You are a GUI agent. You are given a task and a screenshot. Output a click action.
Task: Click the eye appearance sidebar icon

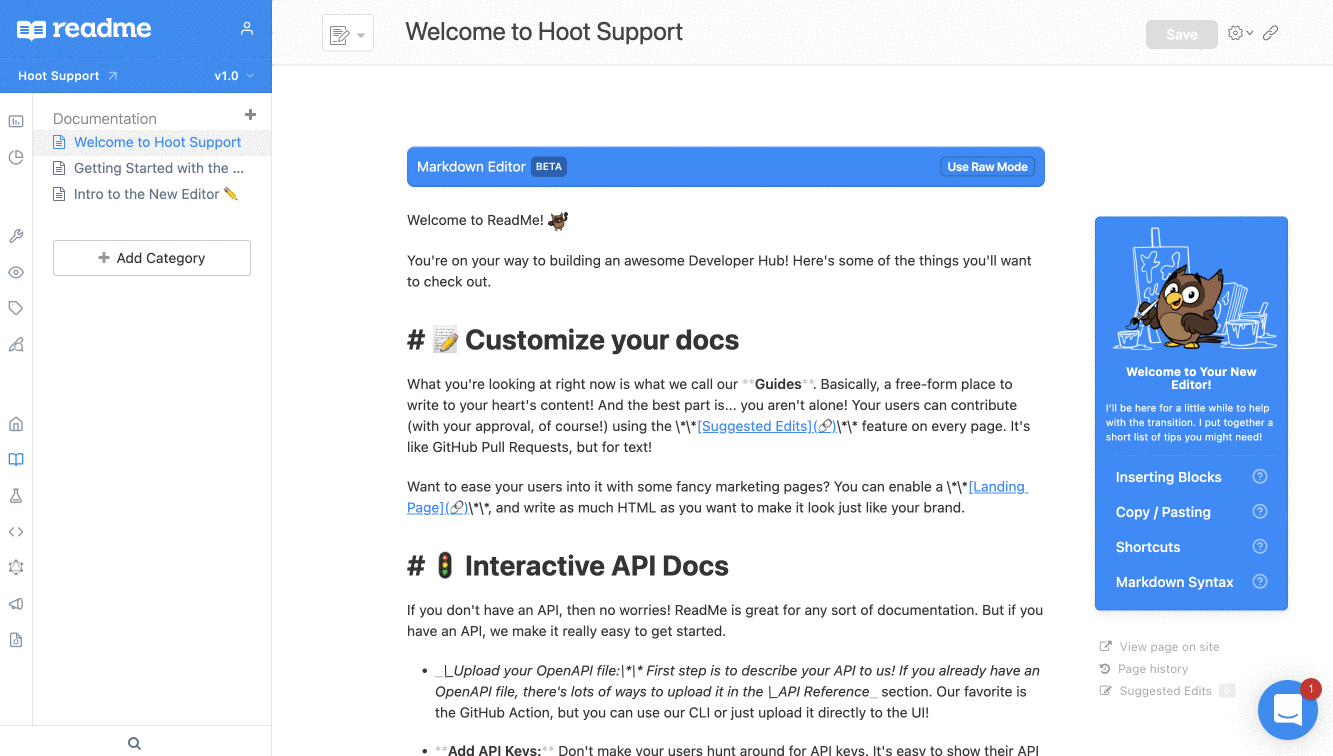pyautogui.click(x=16, y=272)
